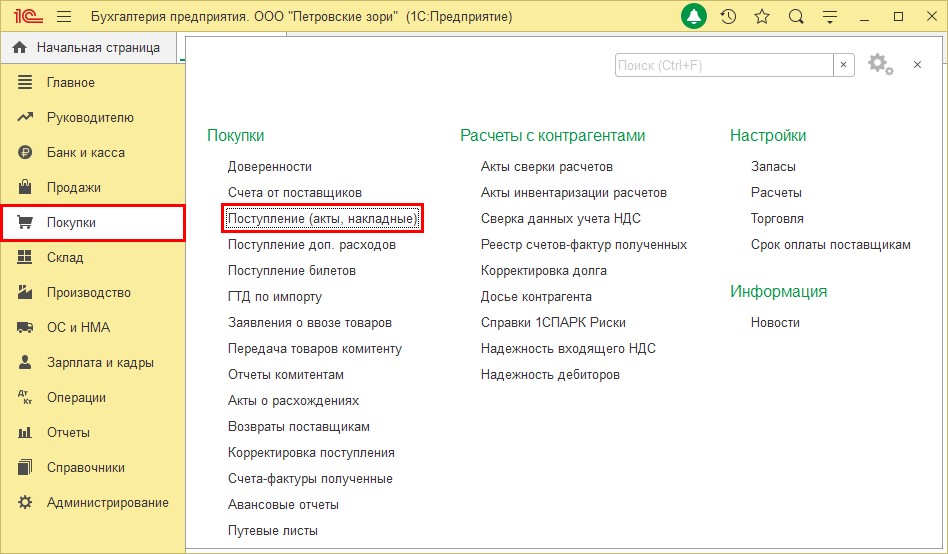This screenshot has width=948, height=554.
Task: Open Корректировка долга
Action: point(544,270)
